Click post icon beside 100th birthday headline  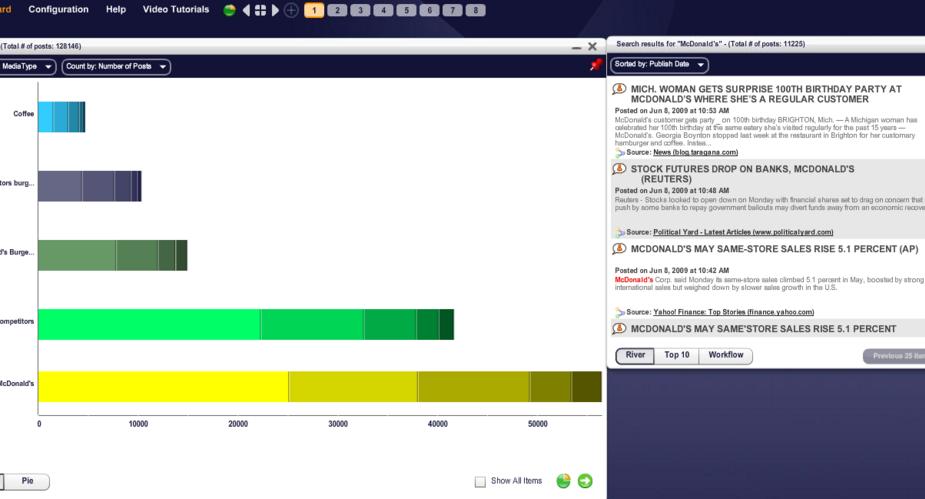[x=619, y=89]
